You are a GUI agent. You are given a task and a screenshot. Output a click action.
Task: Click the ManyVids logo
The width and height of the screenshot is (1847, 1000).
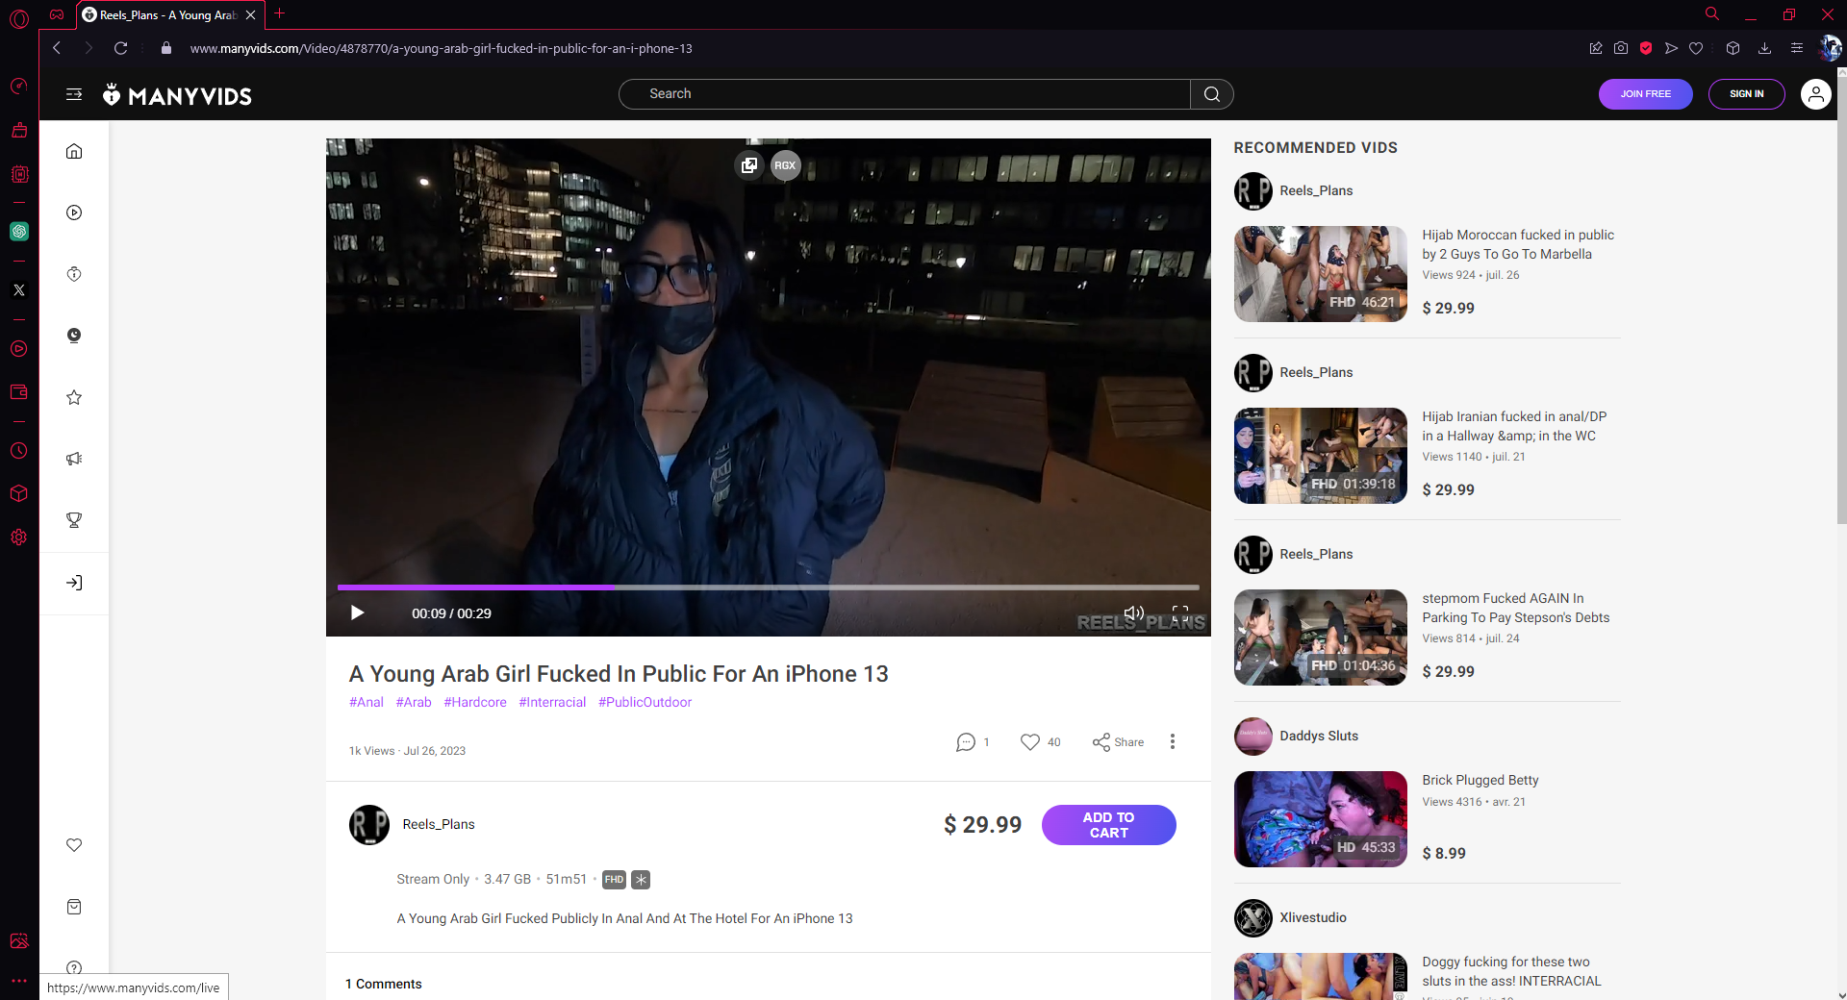point(177,95)
